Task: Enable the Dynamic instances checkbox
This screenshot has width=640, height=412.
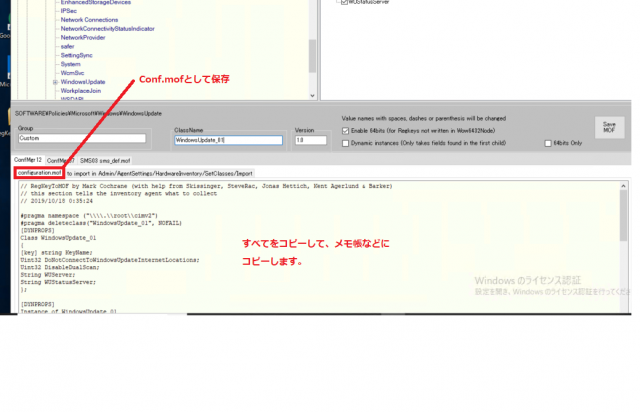Action: tap(346, 142)
